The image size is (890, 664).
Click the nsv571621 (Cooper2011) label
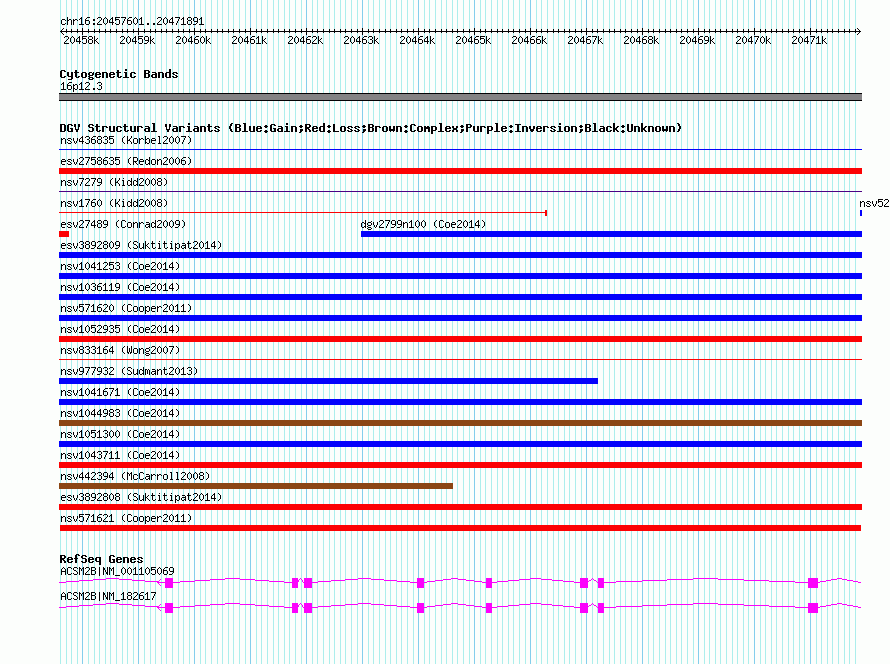pos(126,518)
